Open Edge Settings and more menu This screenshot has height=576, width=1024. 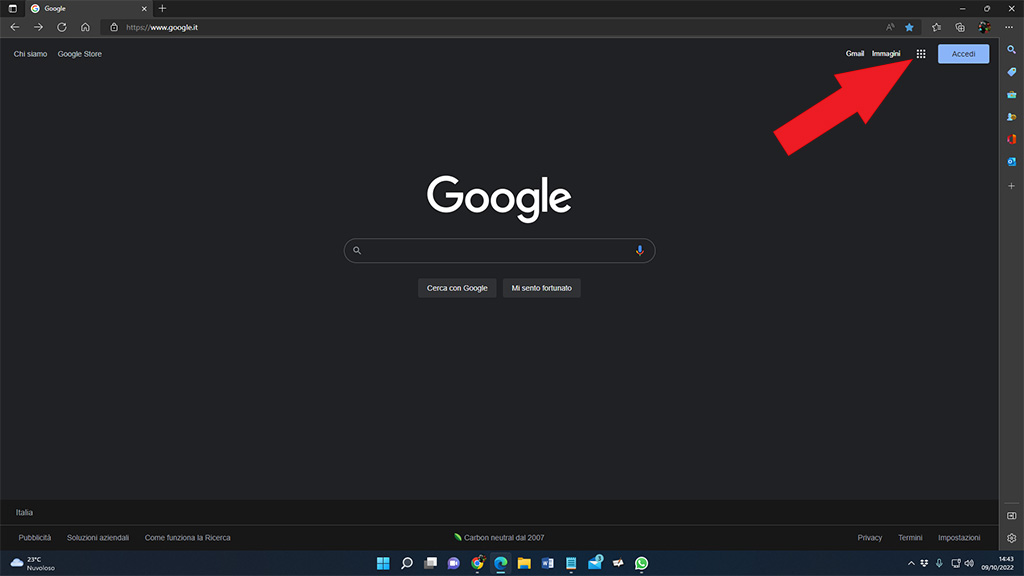pos(1009,27)
